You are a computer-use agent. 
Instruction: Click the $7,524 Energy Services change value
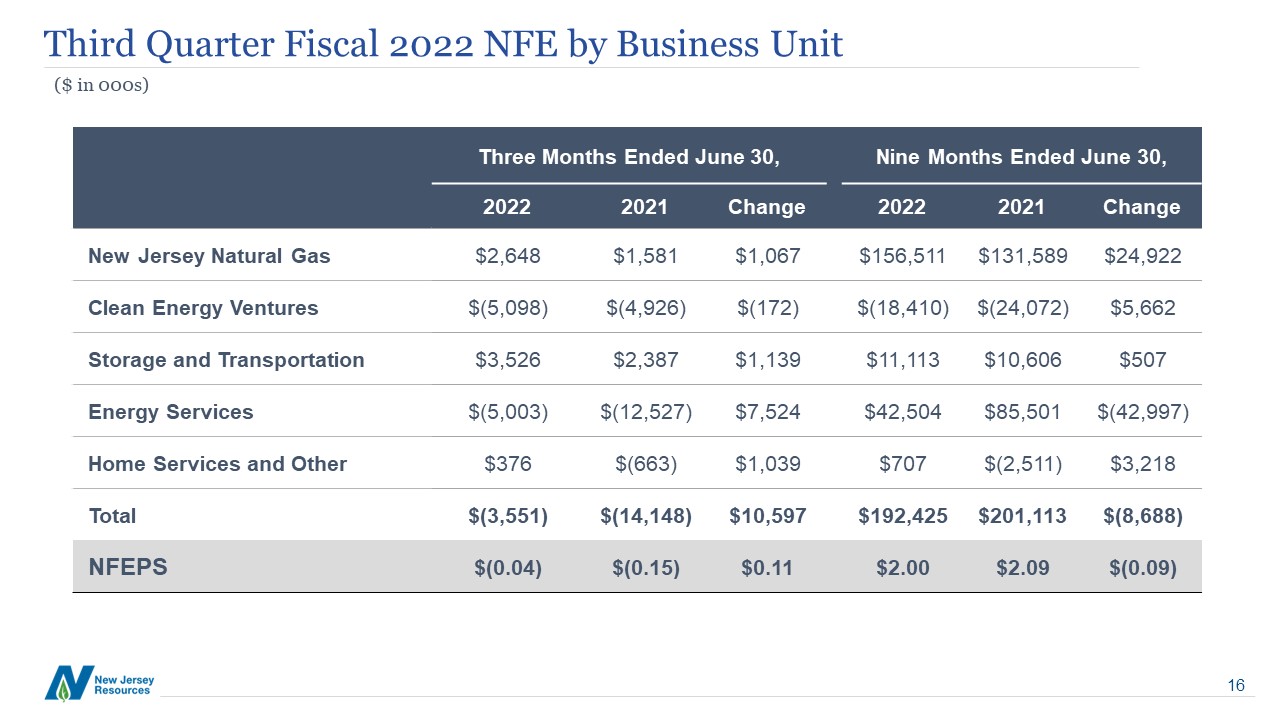767,412
